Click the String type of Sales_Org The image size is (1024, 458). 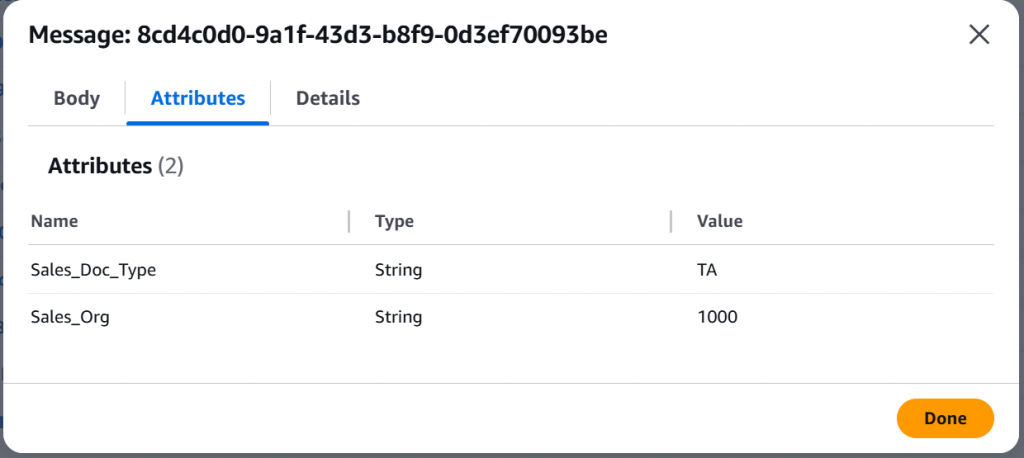click(398, 318)
